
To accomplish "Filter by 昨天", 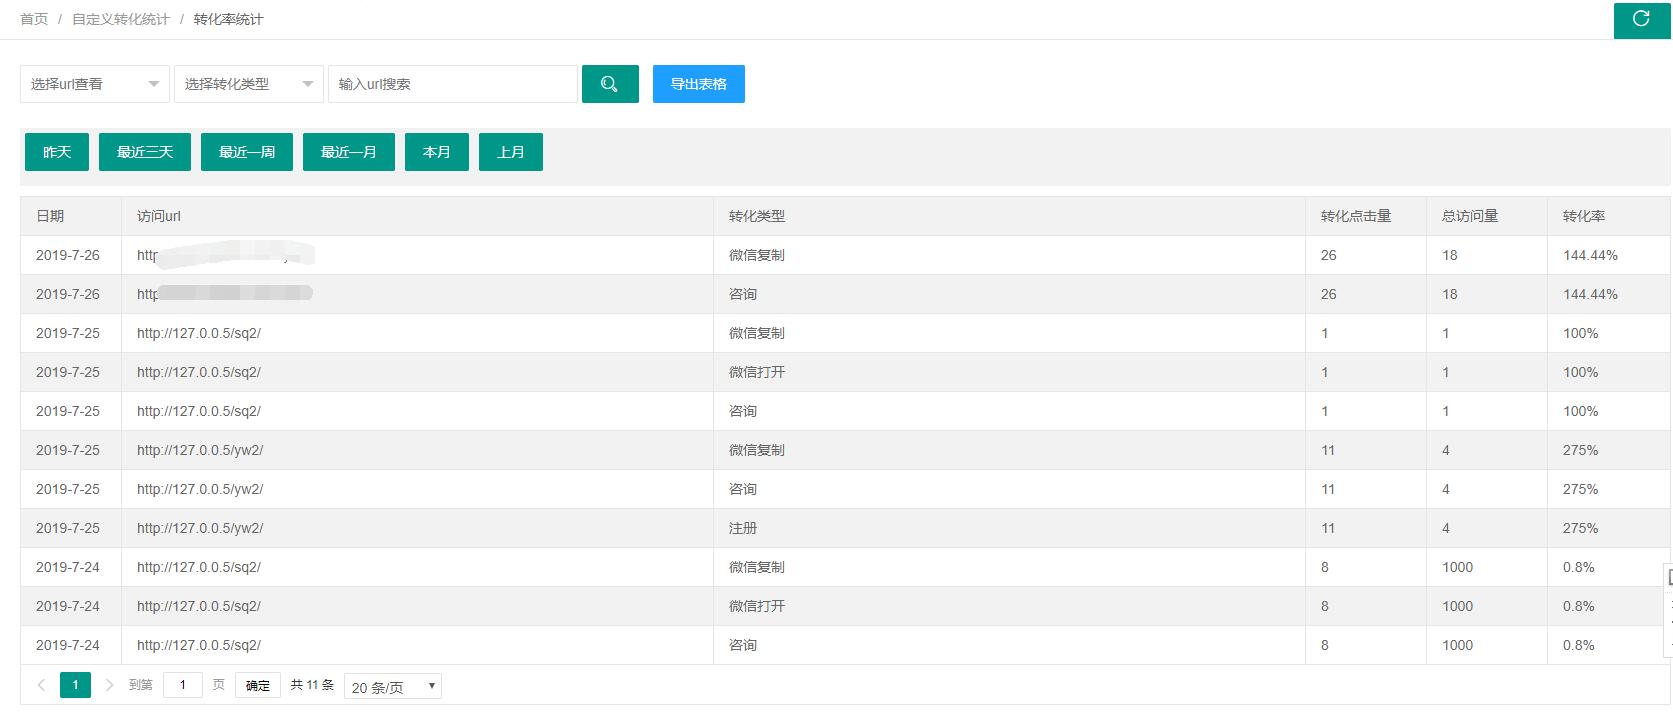I will (x=57, y=152).
